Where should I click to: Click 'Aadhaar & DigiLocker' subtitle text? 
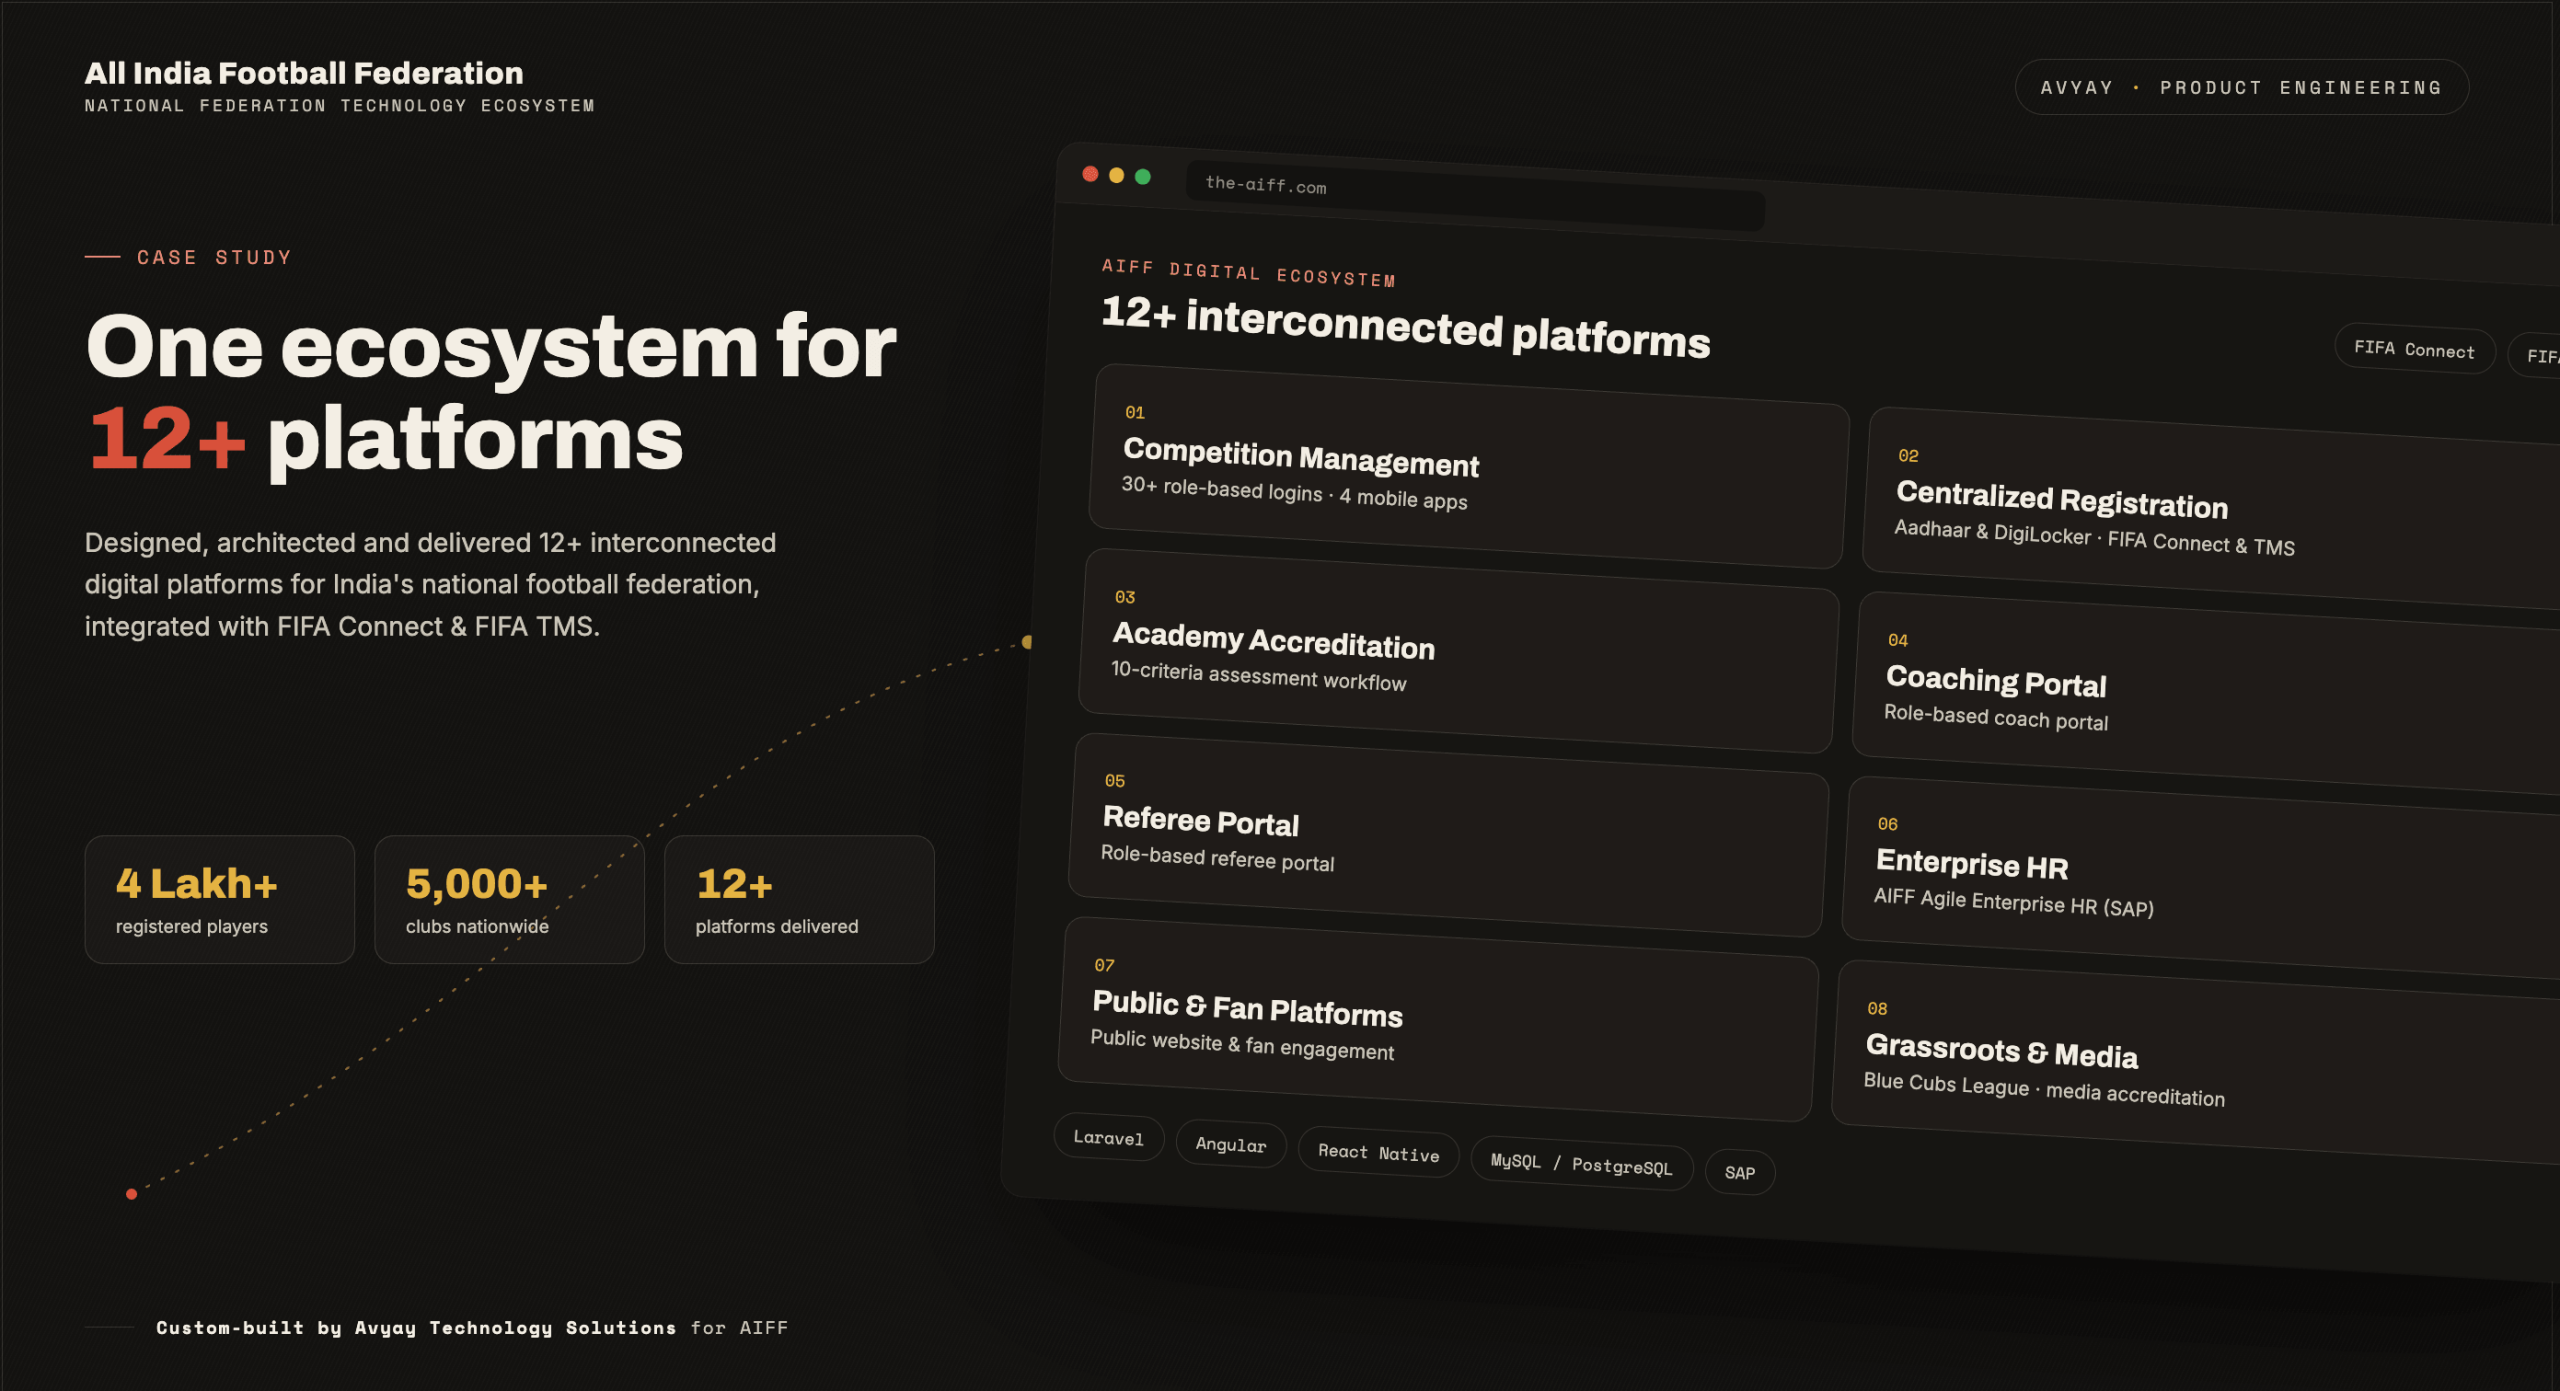tap(1992, 531)
